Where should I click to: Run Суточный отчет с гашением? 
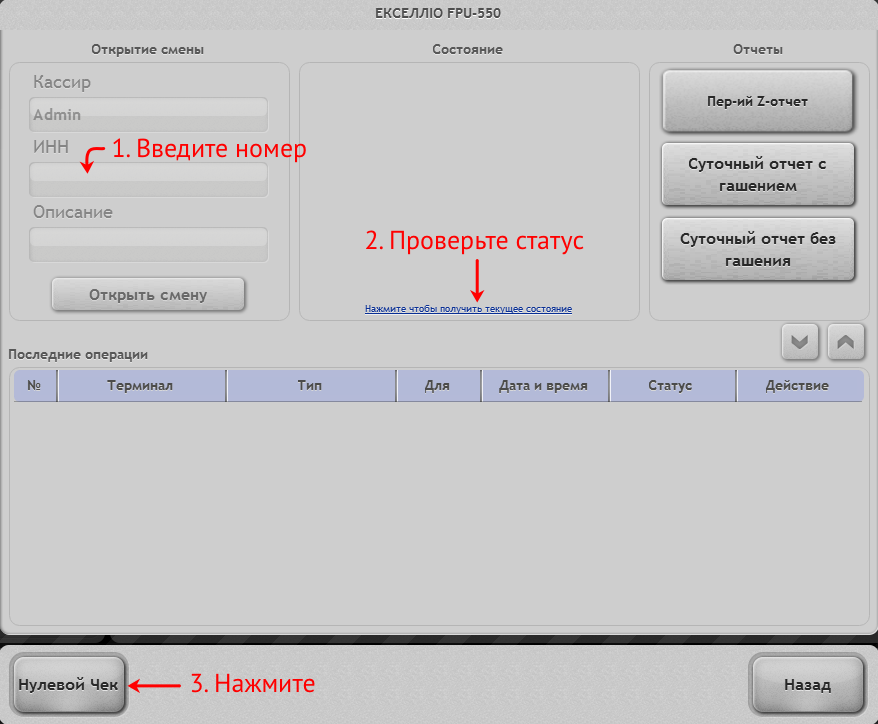[758, 175]
